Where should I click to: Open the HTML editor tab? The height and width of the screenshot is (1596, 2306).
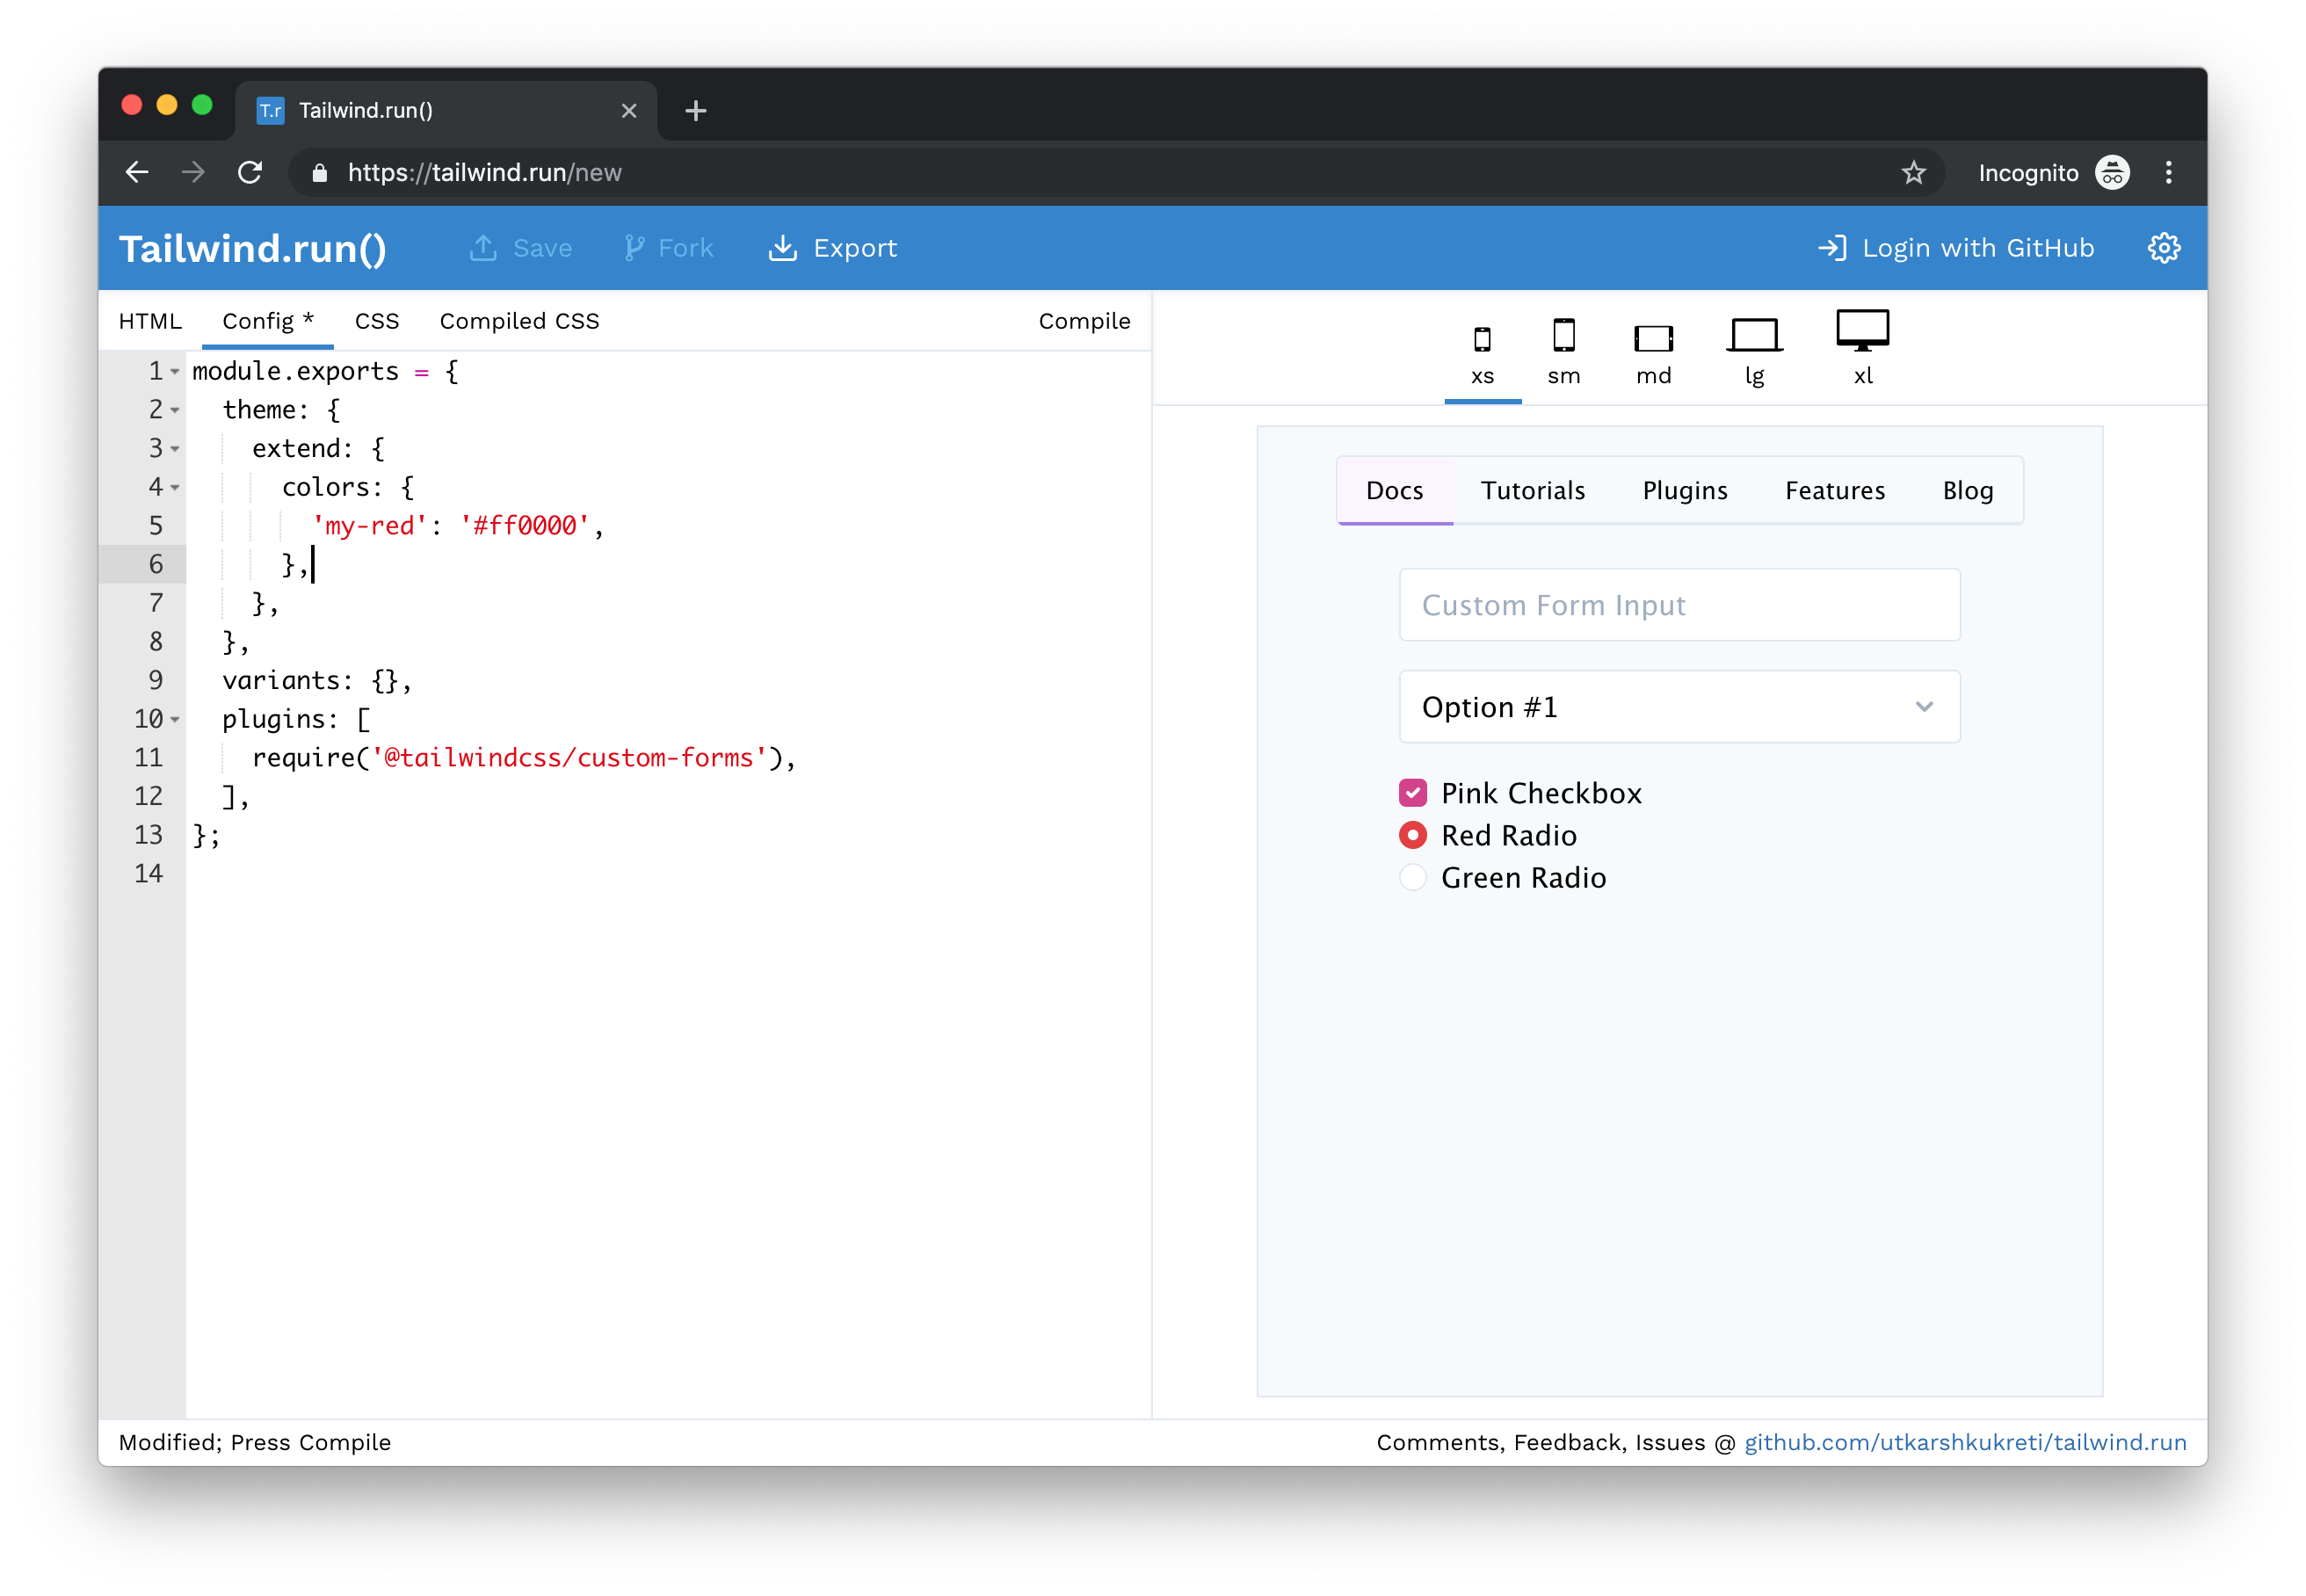(x=150, y=321)
